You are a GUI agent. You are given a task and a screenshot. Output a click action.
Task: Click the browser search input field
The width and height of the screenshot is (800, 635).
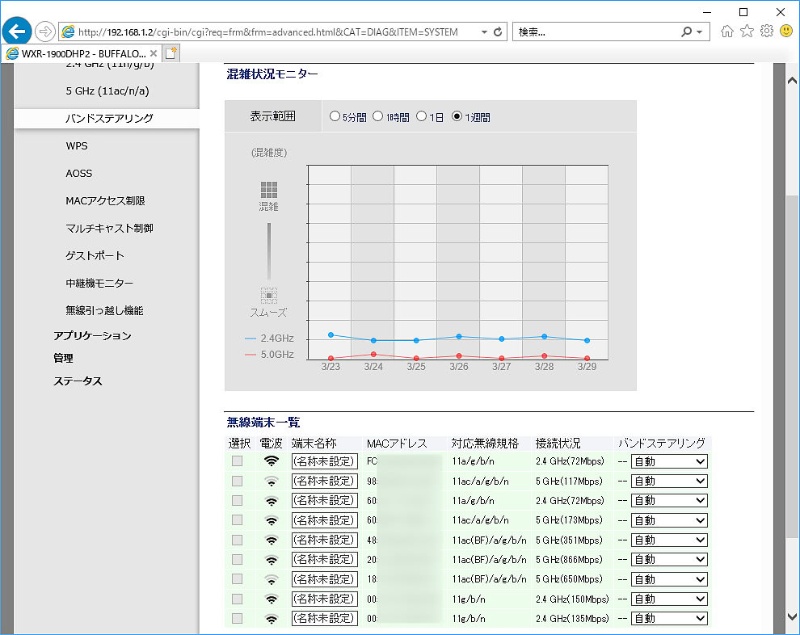pyautogui.click(x=595, y=32)
